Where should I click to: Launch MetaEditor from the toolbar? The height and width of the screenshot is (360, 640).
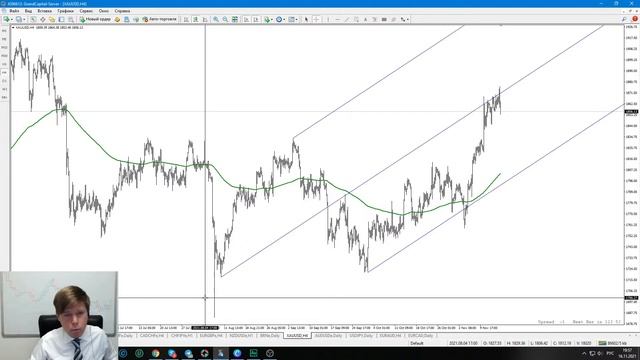coord(118,19)
